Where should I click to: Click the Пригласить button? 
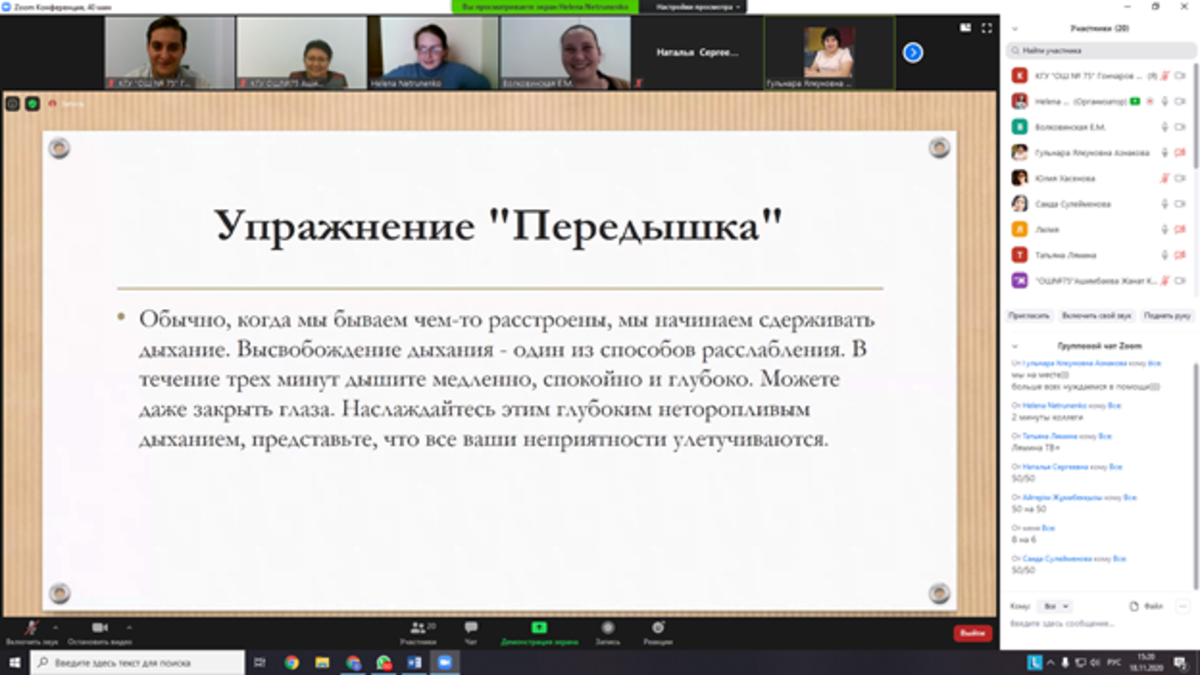pos(1029,315)
